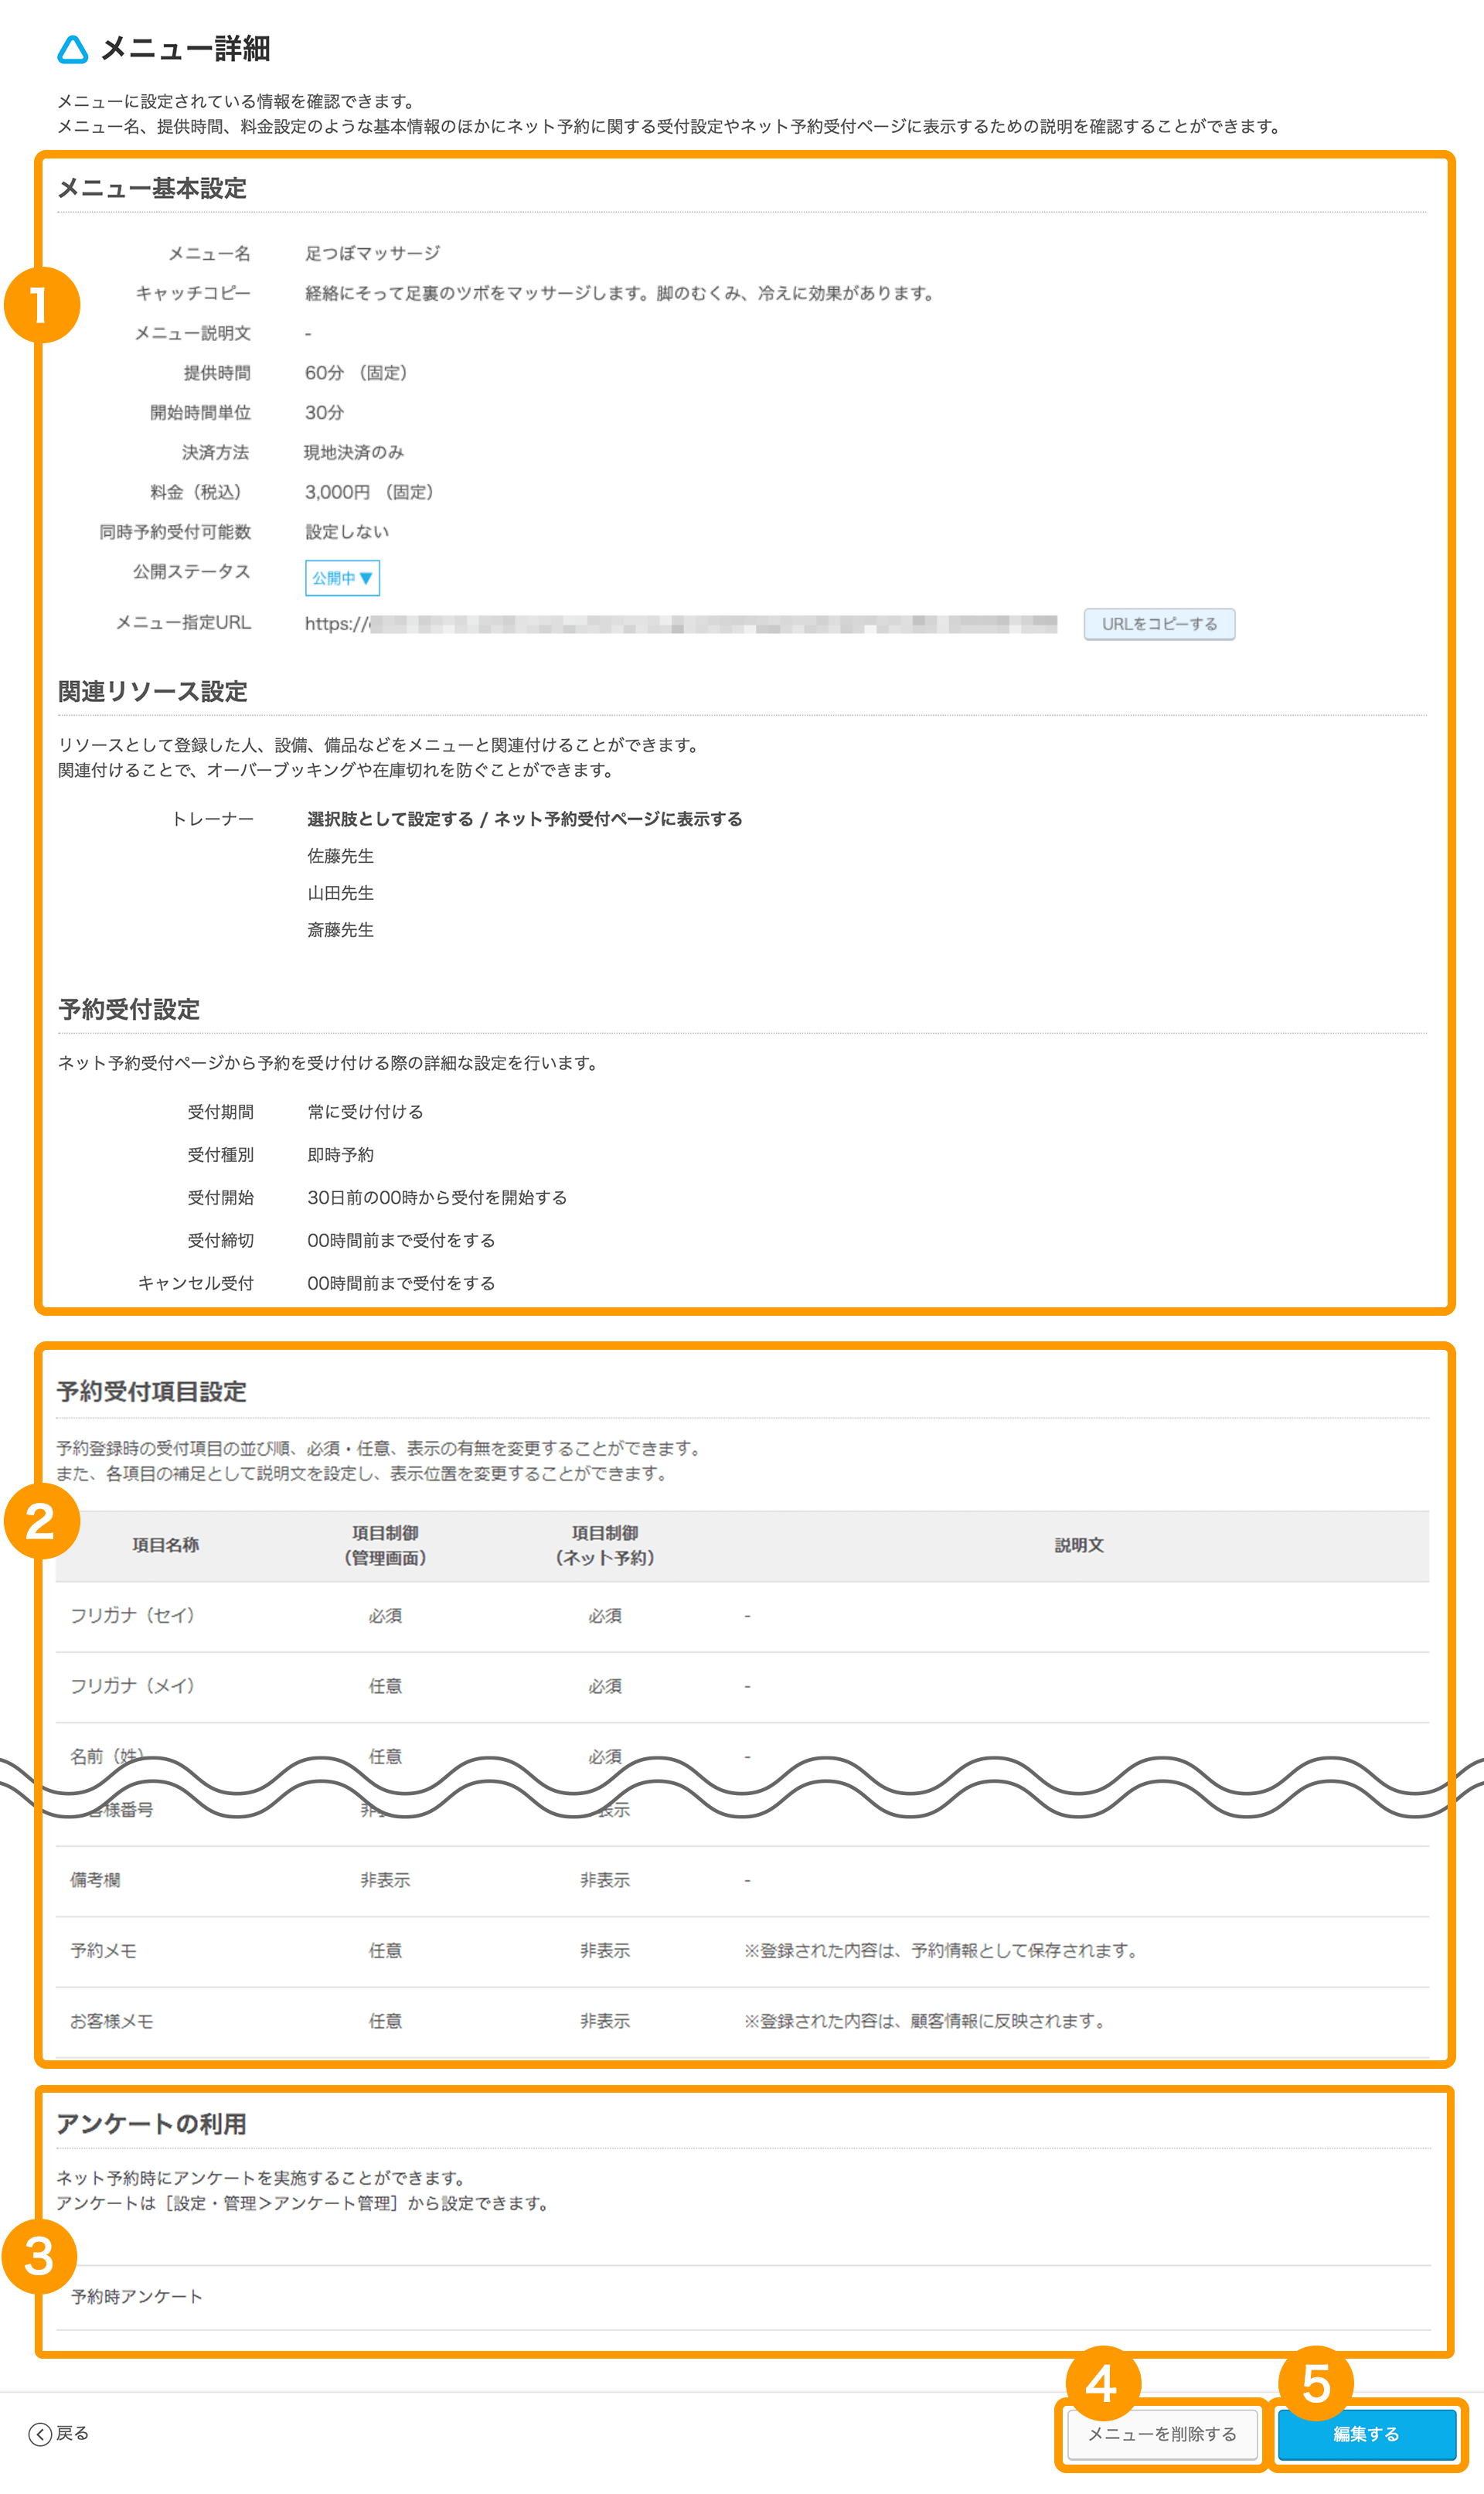Click the お客様メモ row label
Viewport: 1484px width, 2494px height.
tap(111, 2021)
